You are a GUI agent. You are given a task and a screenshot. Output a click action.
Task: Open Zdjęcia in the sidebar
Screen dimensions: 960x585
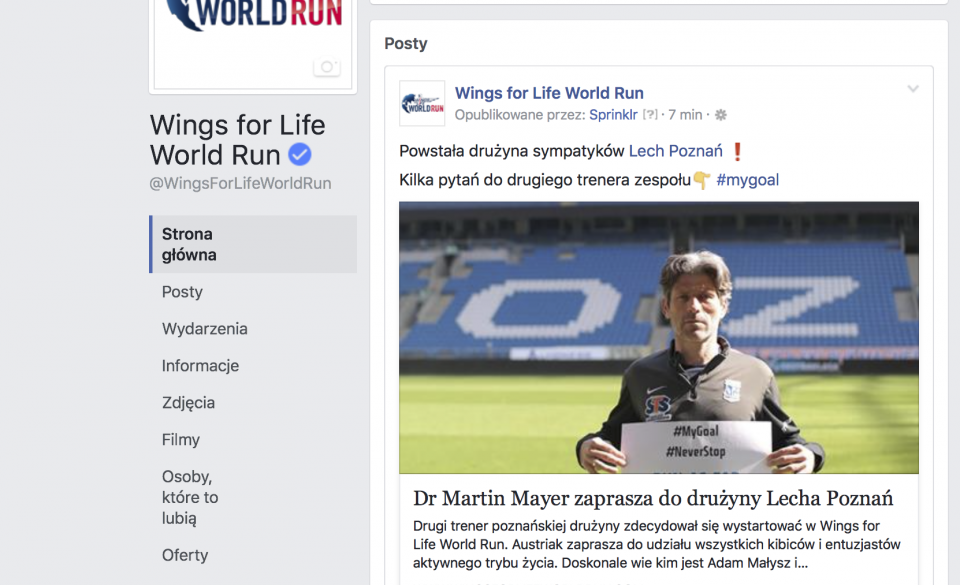(x=188, y=403)
